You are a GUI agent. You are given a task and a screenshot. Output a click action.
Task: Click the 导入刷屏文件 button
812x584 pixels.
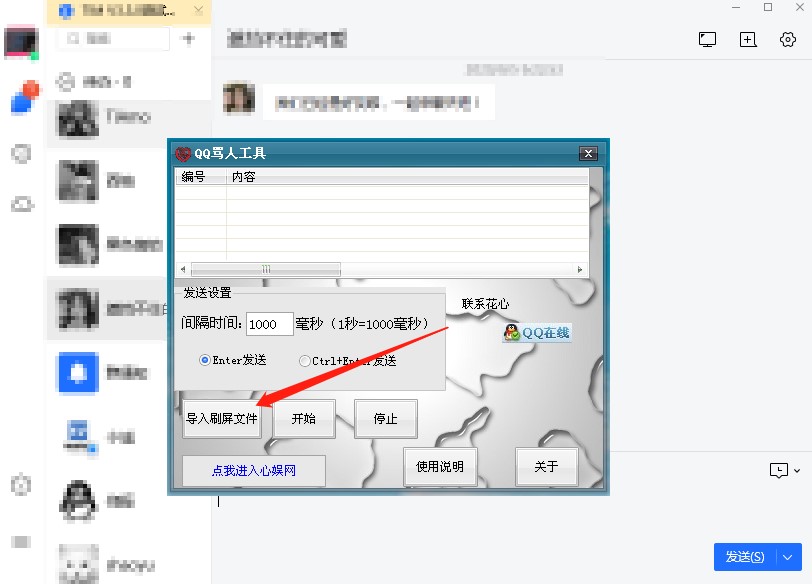(222, 419)
